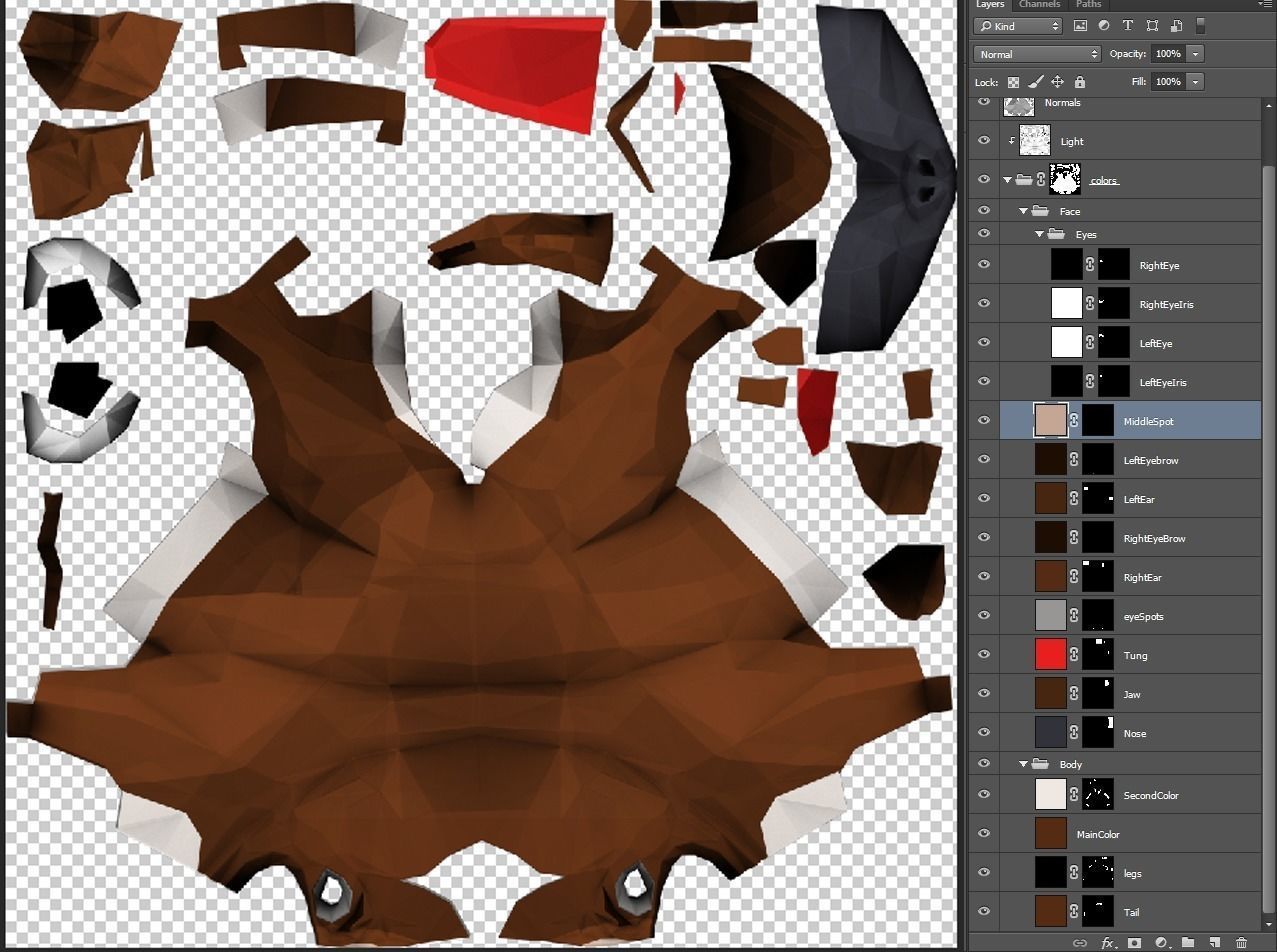Open the Kind filter dropdown

[x=1018, y=26]
